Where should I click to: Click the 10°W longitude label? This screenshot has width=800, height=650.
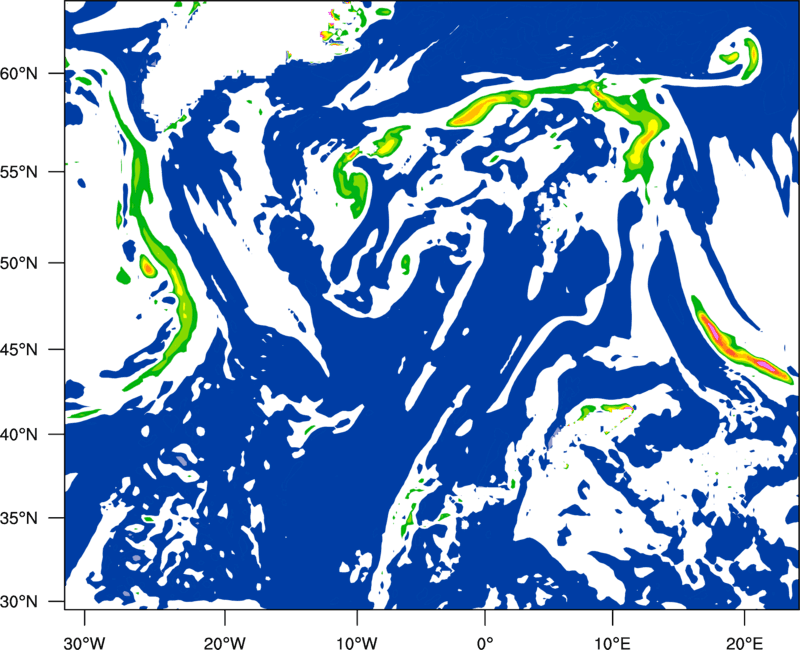[x=356, y=643]
